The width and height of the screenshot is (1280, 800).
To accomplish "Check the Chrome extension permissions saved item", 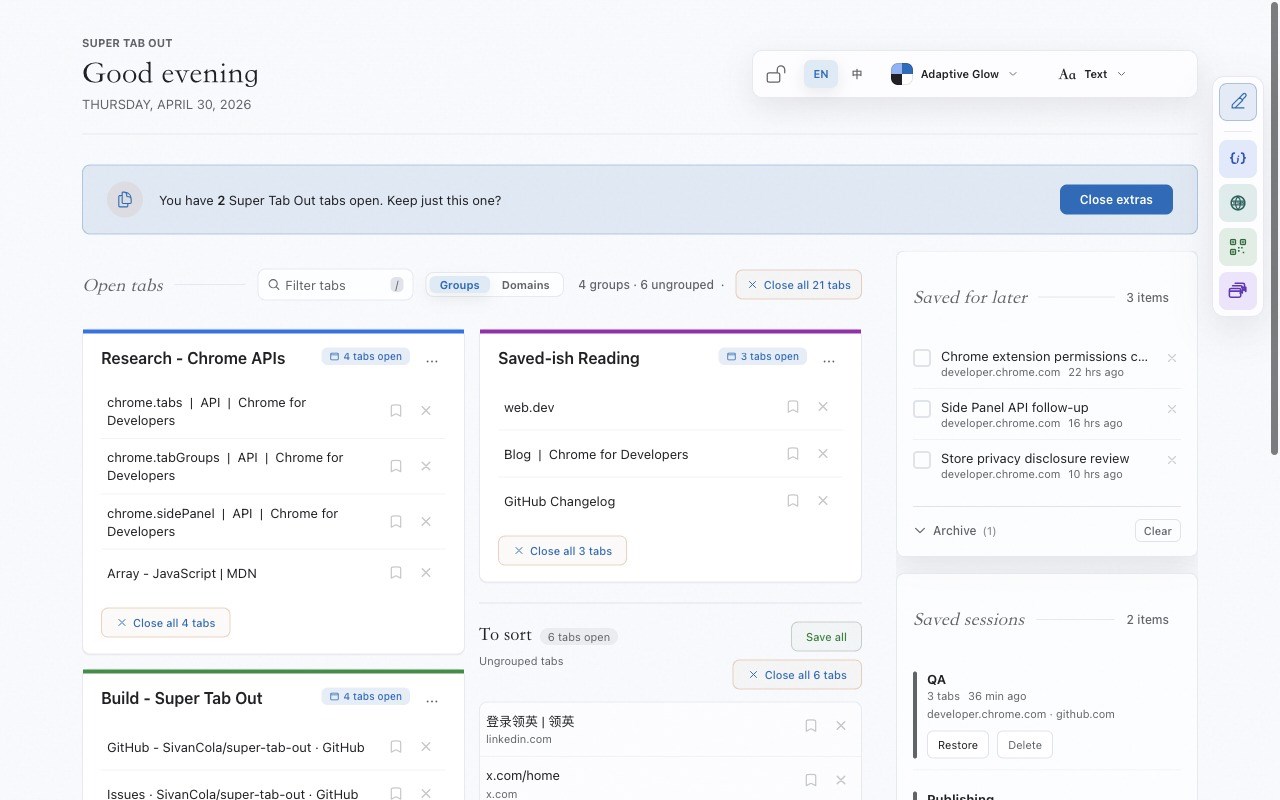I will (x=922, y=358).
